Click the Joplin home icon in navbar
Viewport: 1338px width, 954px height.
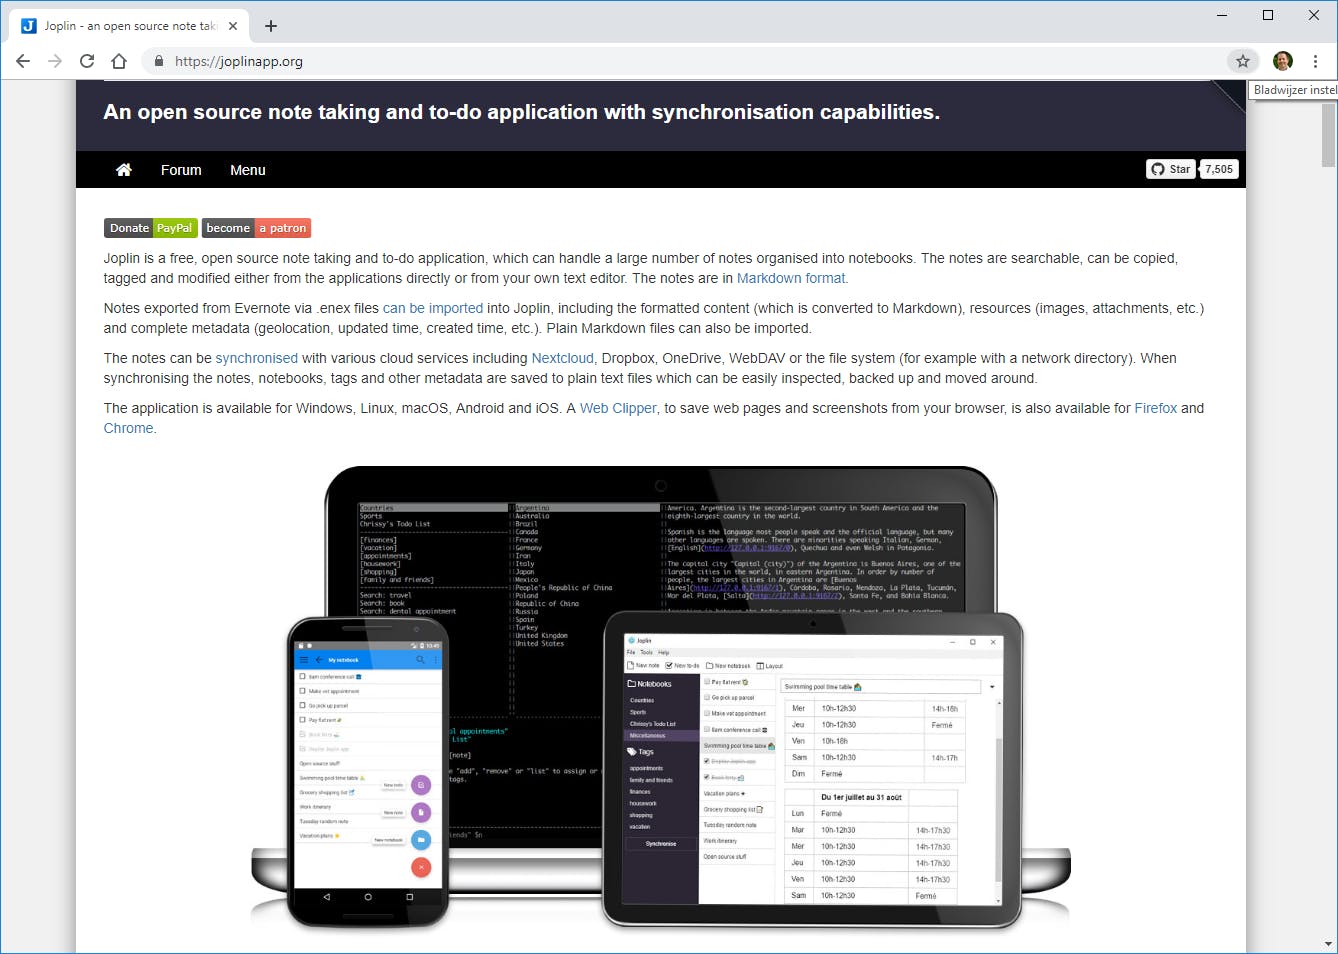point(124,170)
